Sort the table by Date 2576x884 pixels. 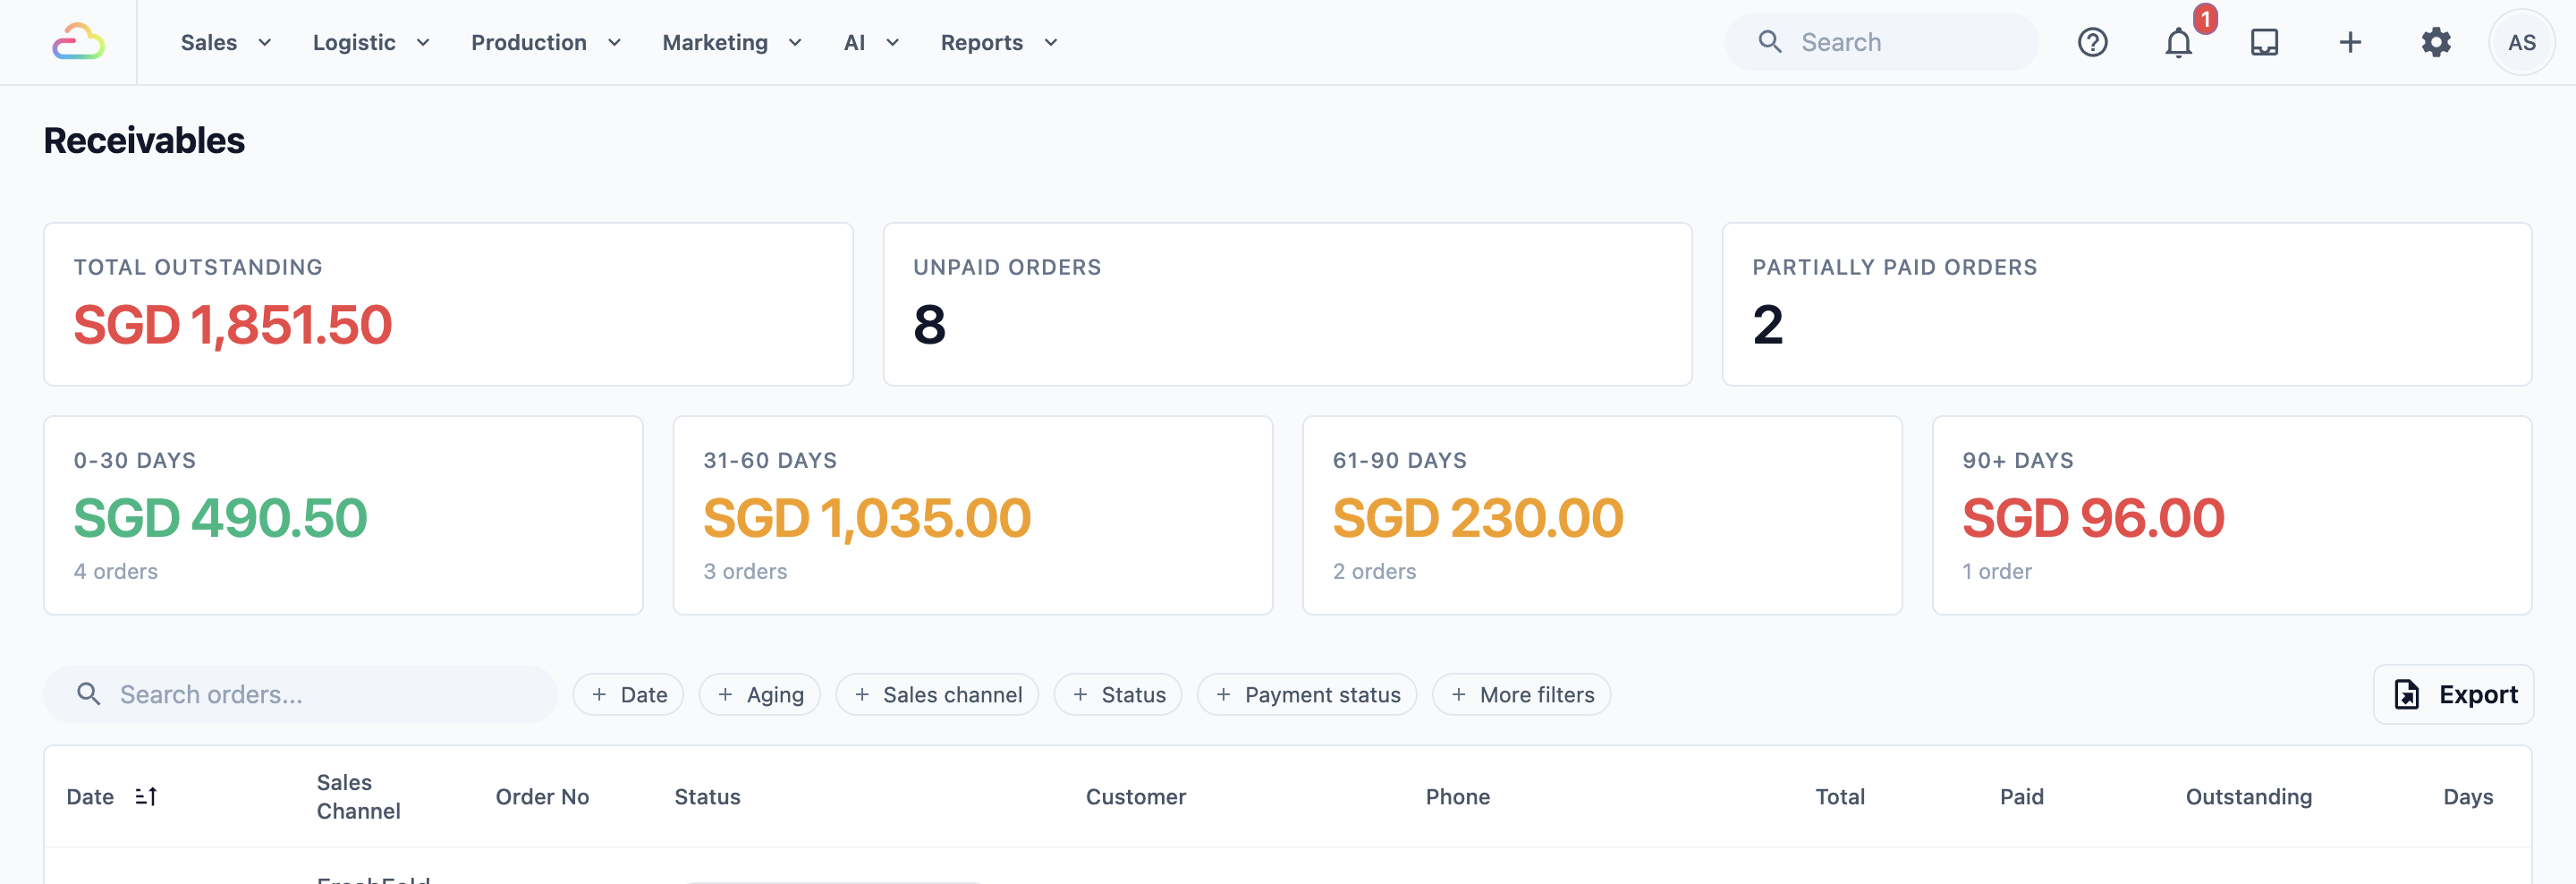112,796
